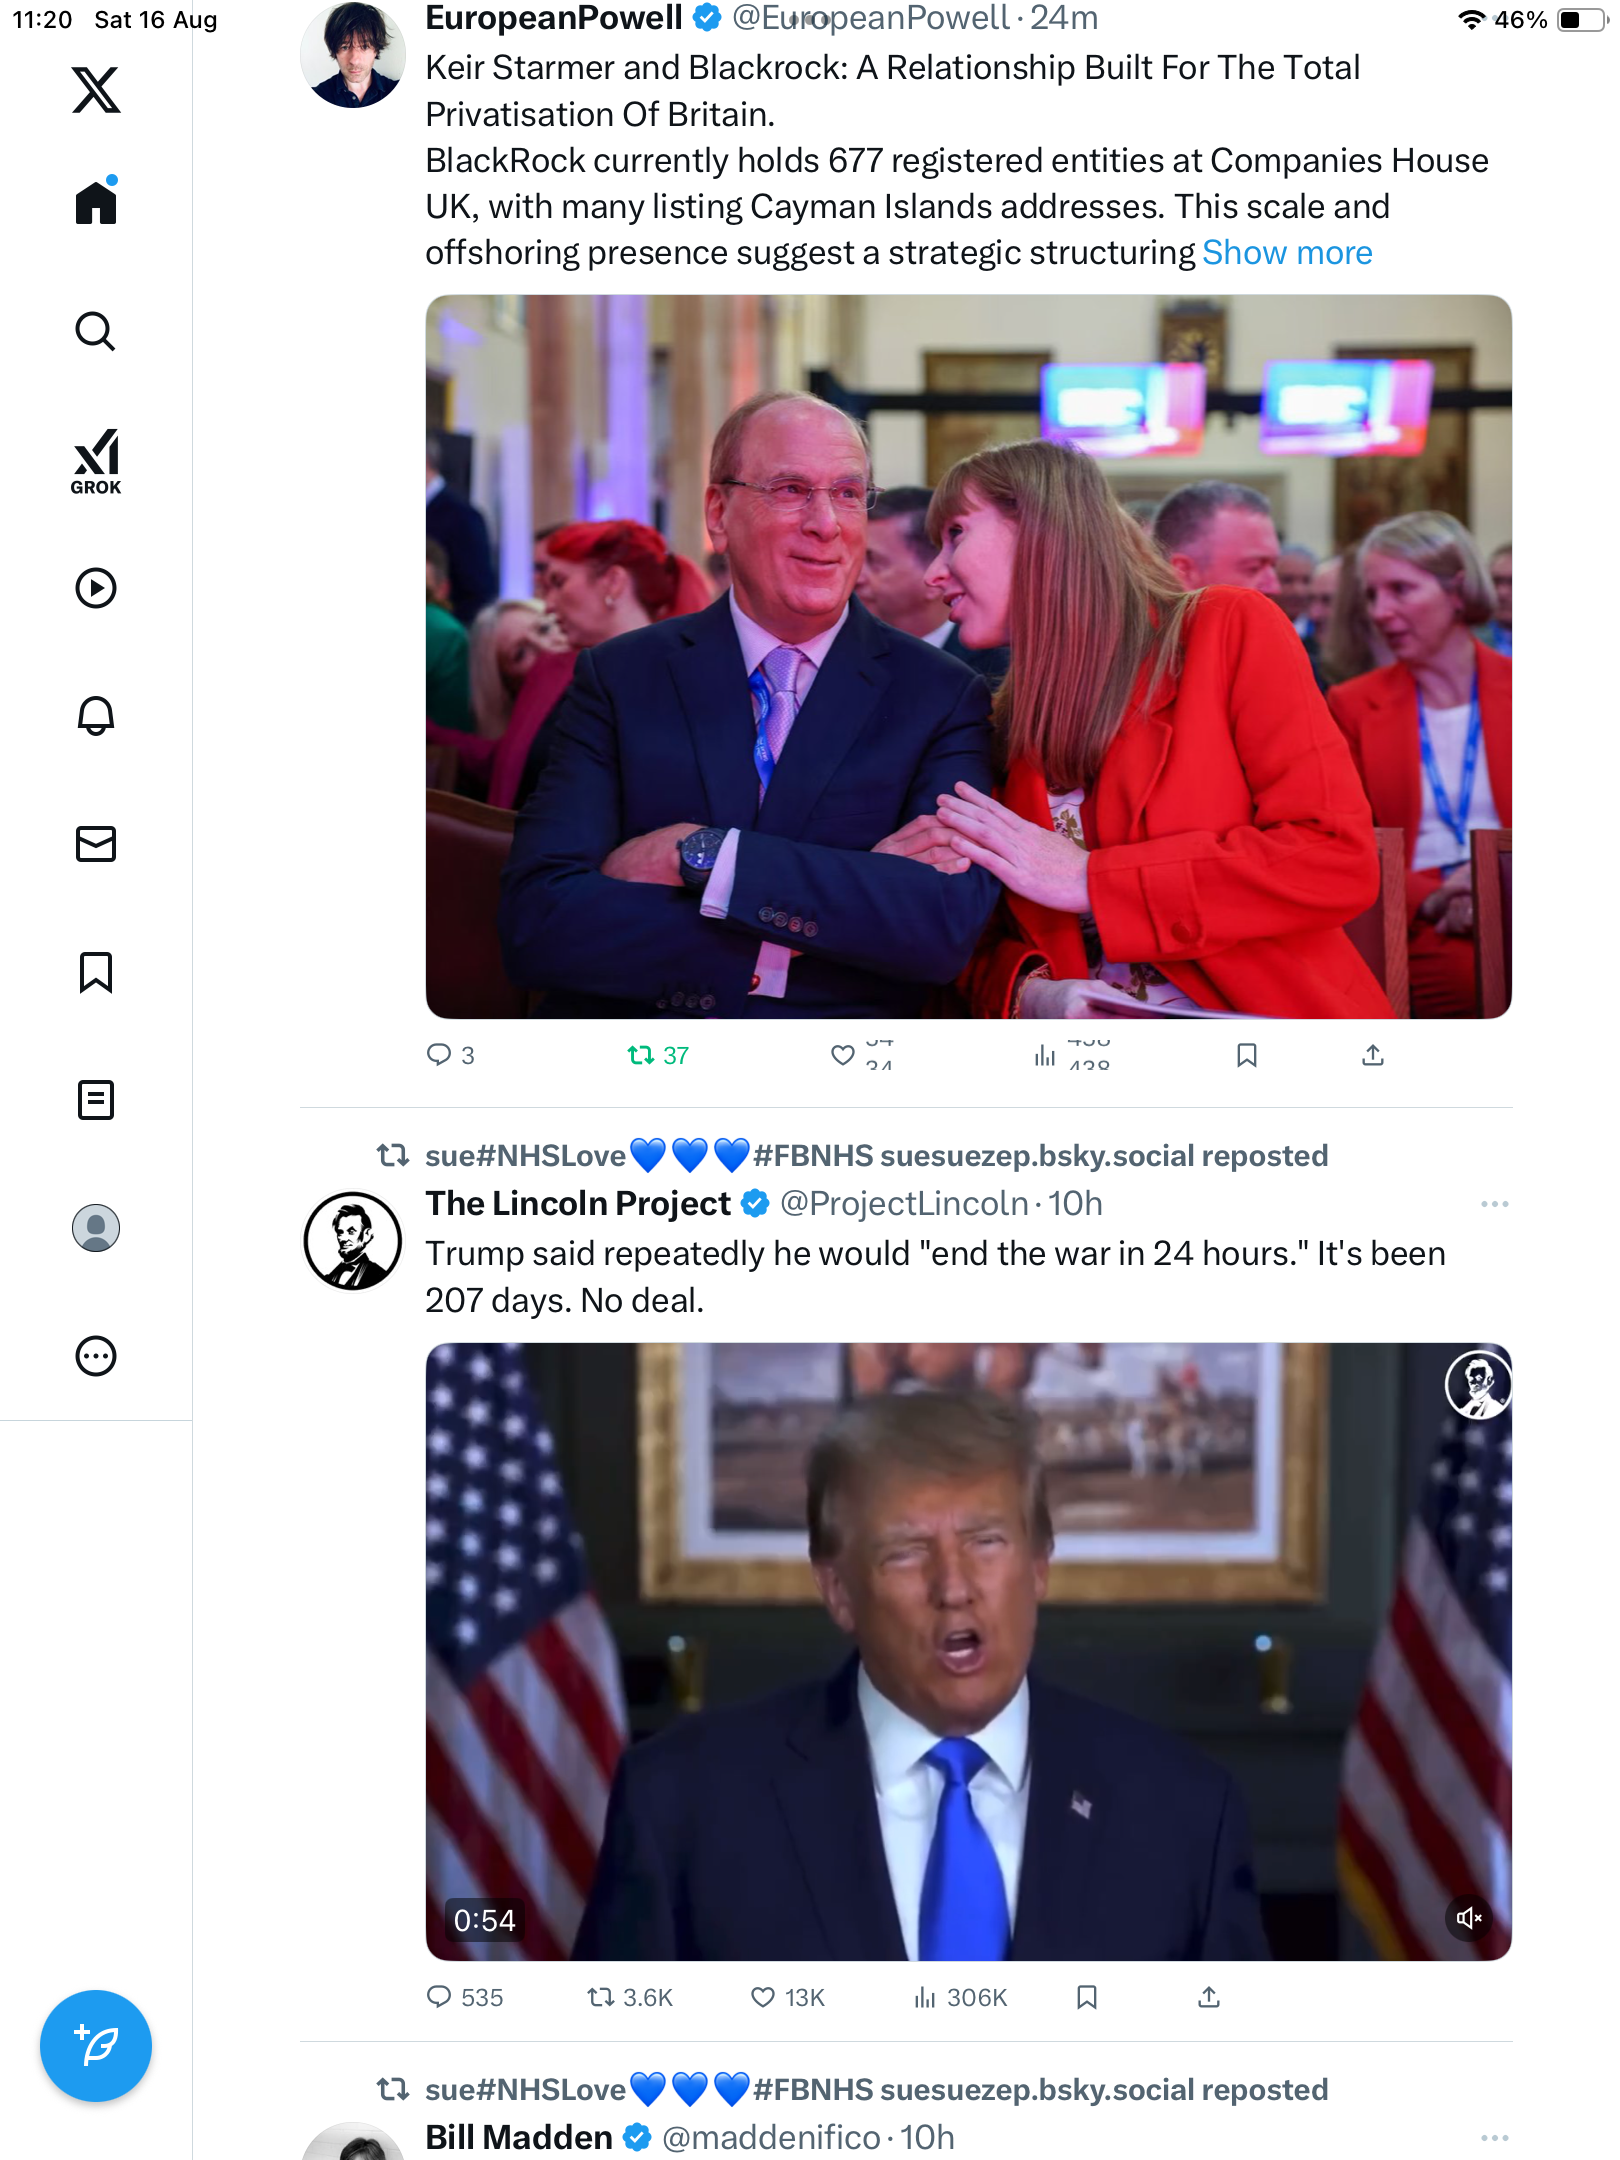Image resolution: width=1620 pixels, height=2160 pixels.
Task: Click the X logo at top
Action: point(96,90)
